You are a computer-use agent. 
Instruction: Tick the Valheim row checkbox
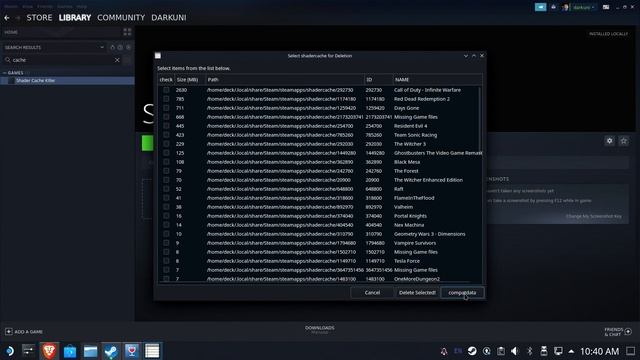tap(166, 207)
